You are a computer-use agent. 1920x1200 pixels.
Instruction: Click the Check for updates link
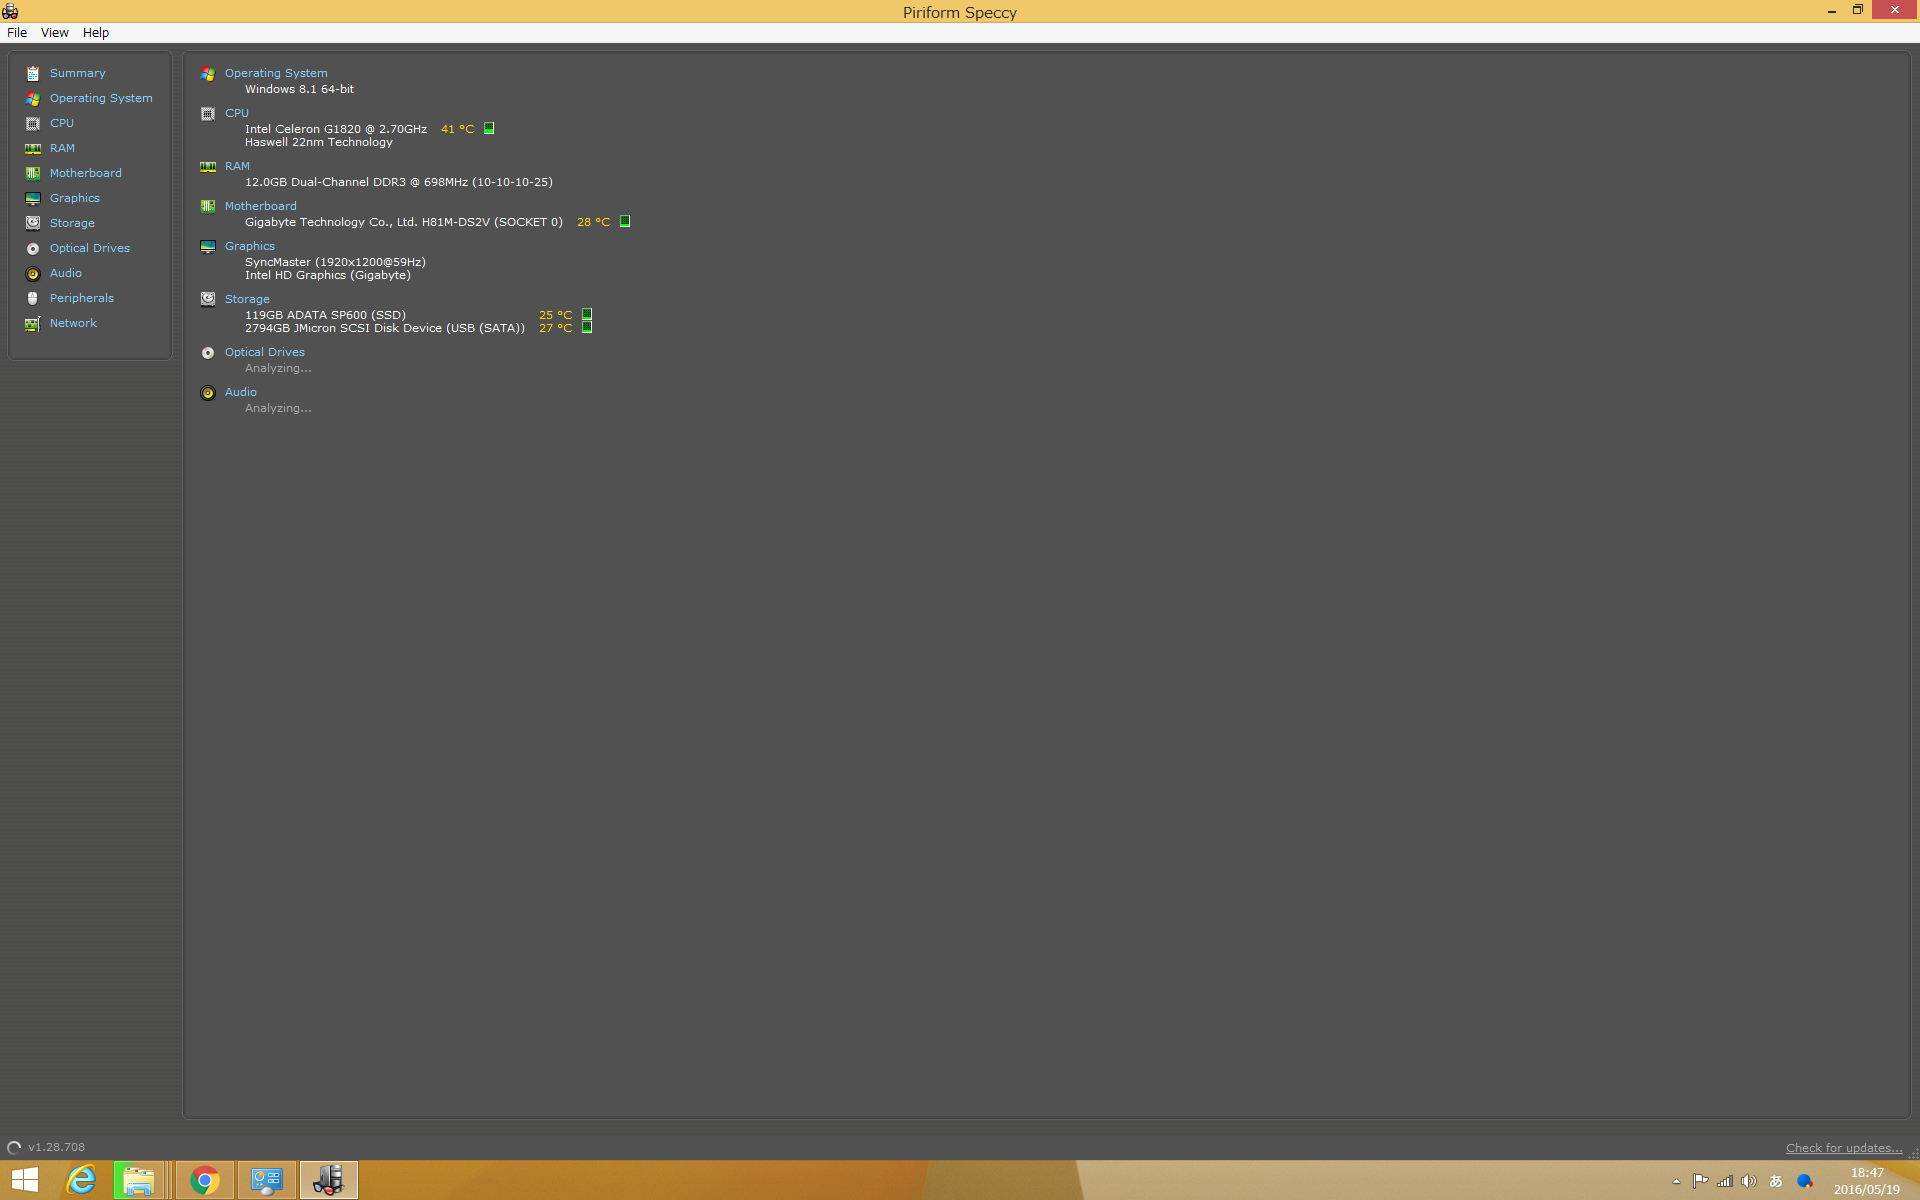pos(1843,1147)
